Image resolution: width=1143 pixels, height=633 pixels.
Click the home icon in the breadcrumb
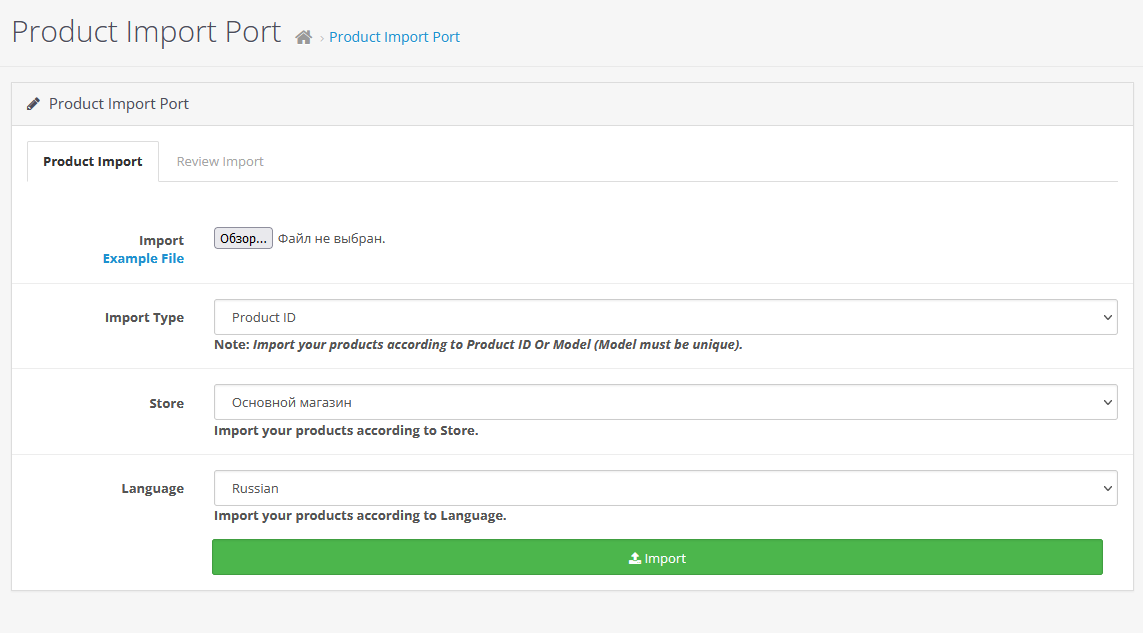304,37
